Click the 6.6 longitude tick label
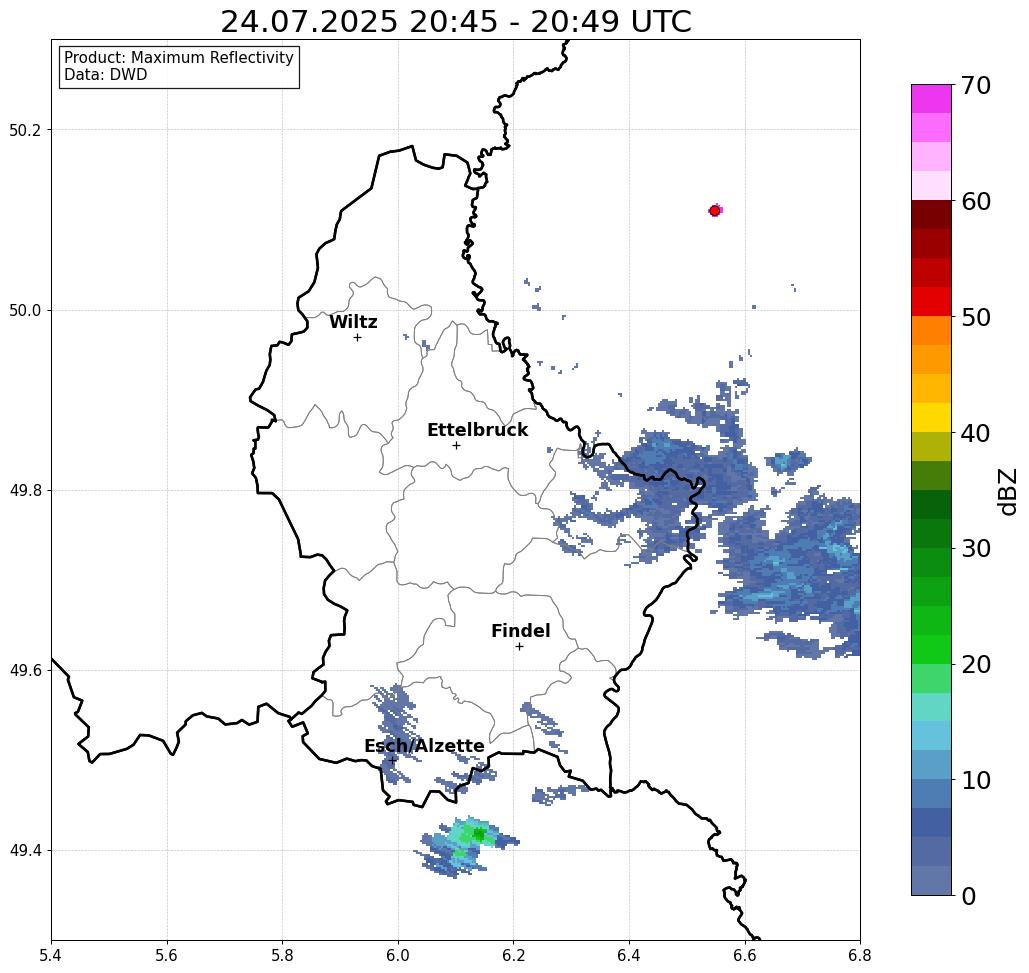Viewport: 1029px width, 973px height. coord(744,955)
